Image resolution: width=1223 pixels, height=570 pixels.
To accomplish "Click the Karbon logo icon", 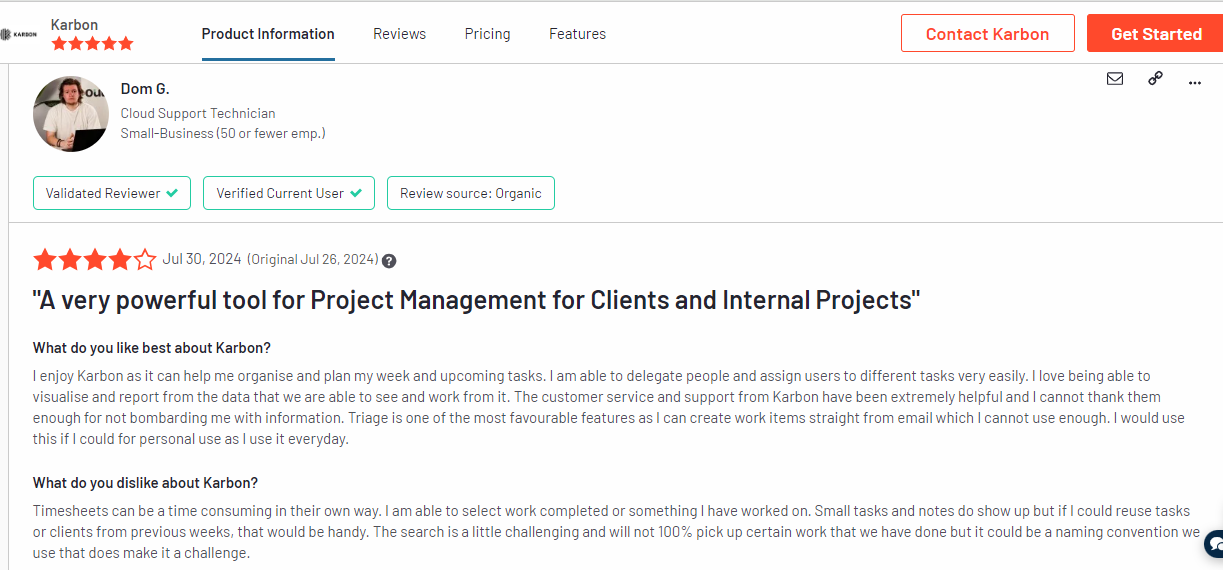I will click(x=18, y=34).
